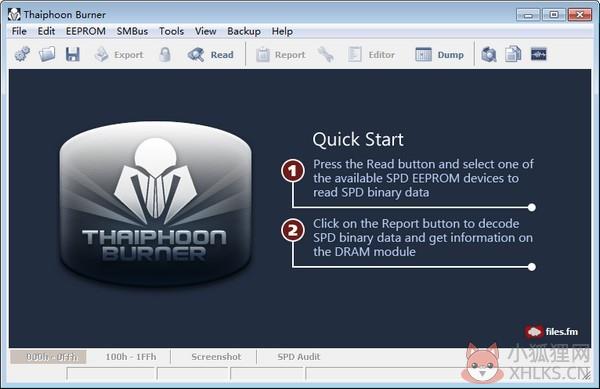Viewport: 600px width, 389px height.
Task: Click the Read magnifier icon
Action: 196,55
